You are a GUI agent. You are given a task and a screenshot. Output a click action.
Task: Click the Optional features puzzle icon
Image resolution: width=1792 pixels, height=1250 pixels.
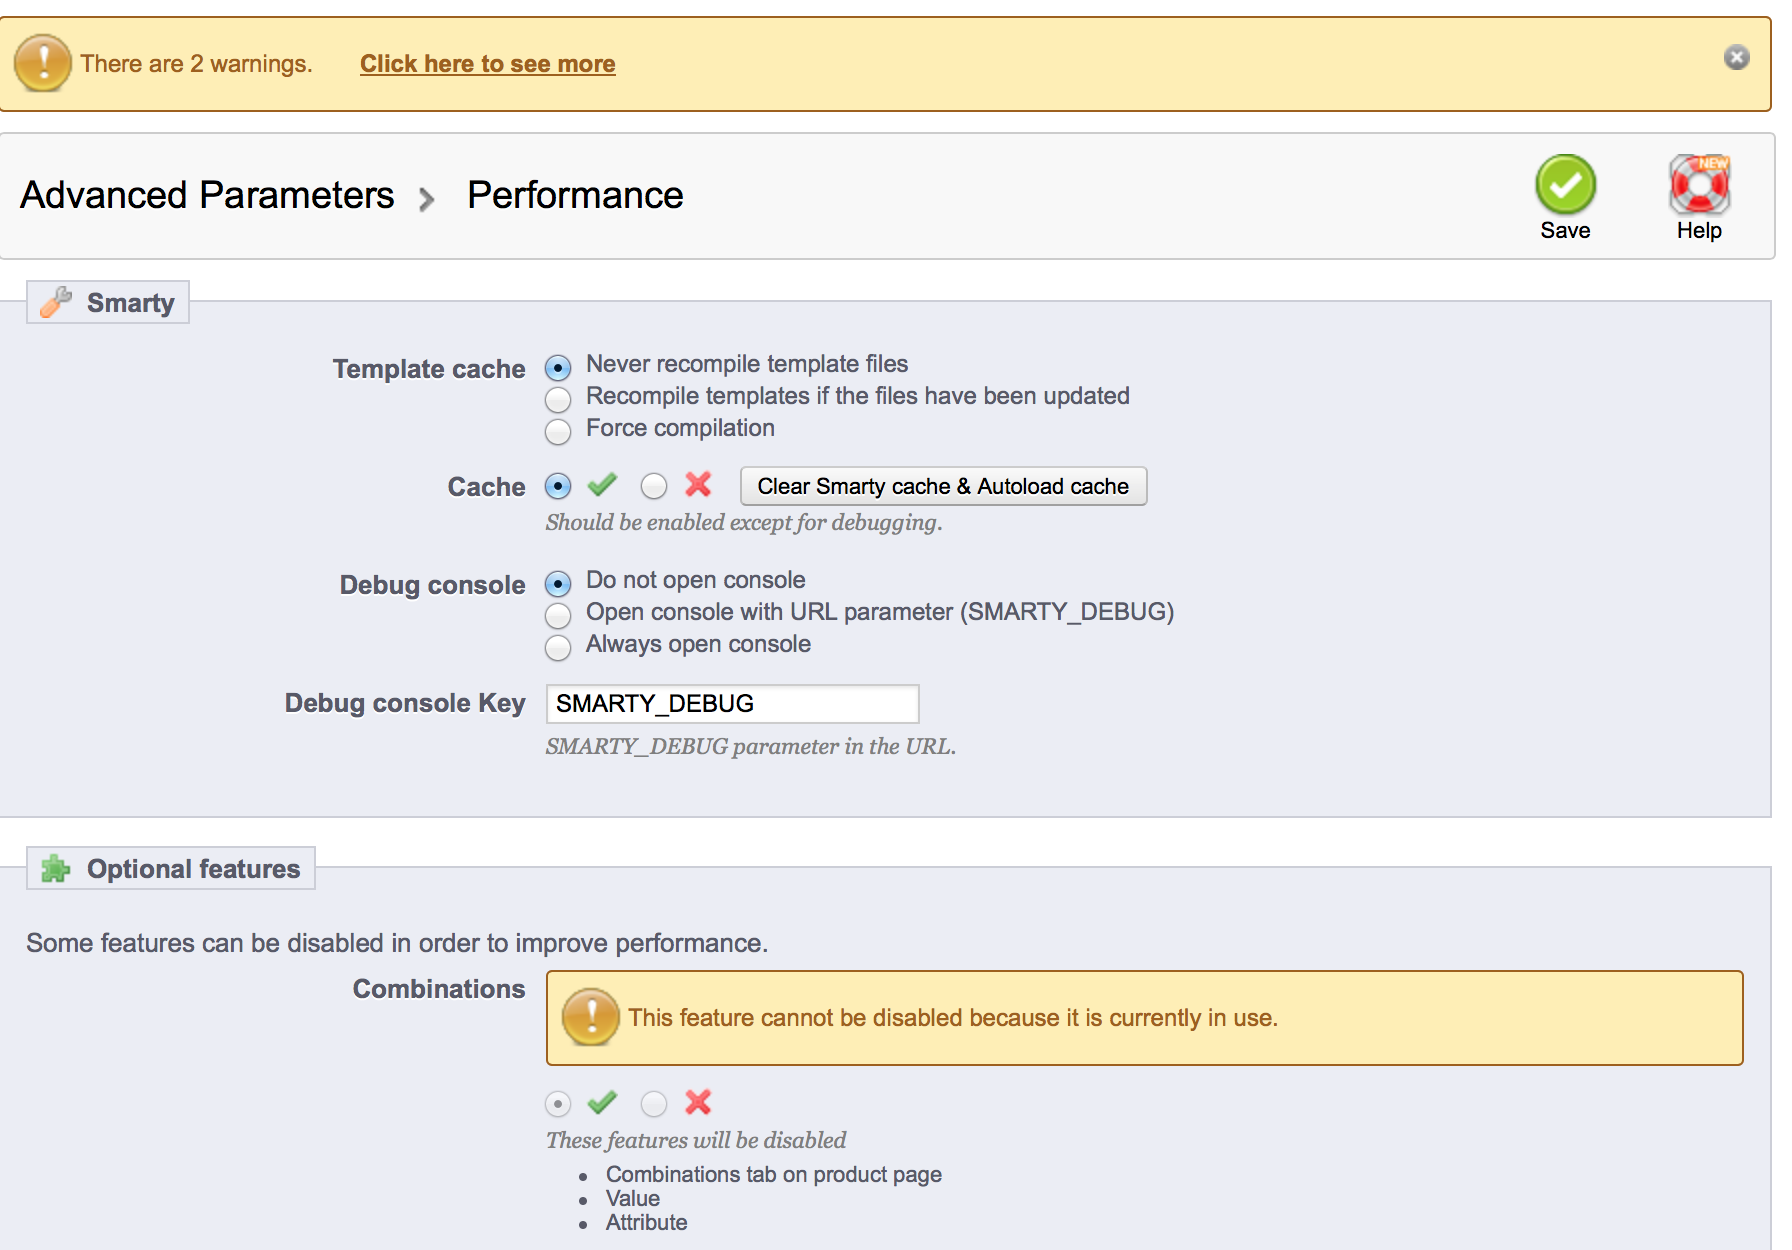tap(56, 869)
